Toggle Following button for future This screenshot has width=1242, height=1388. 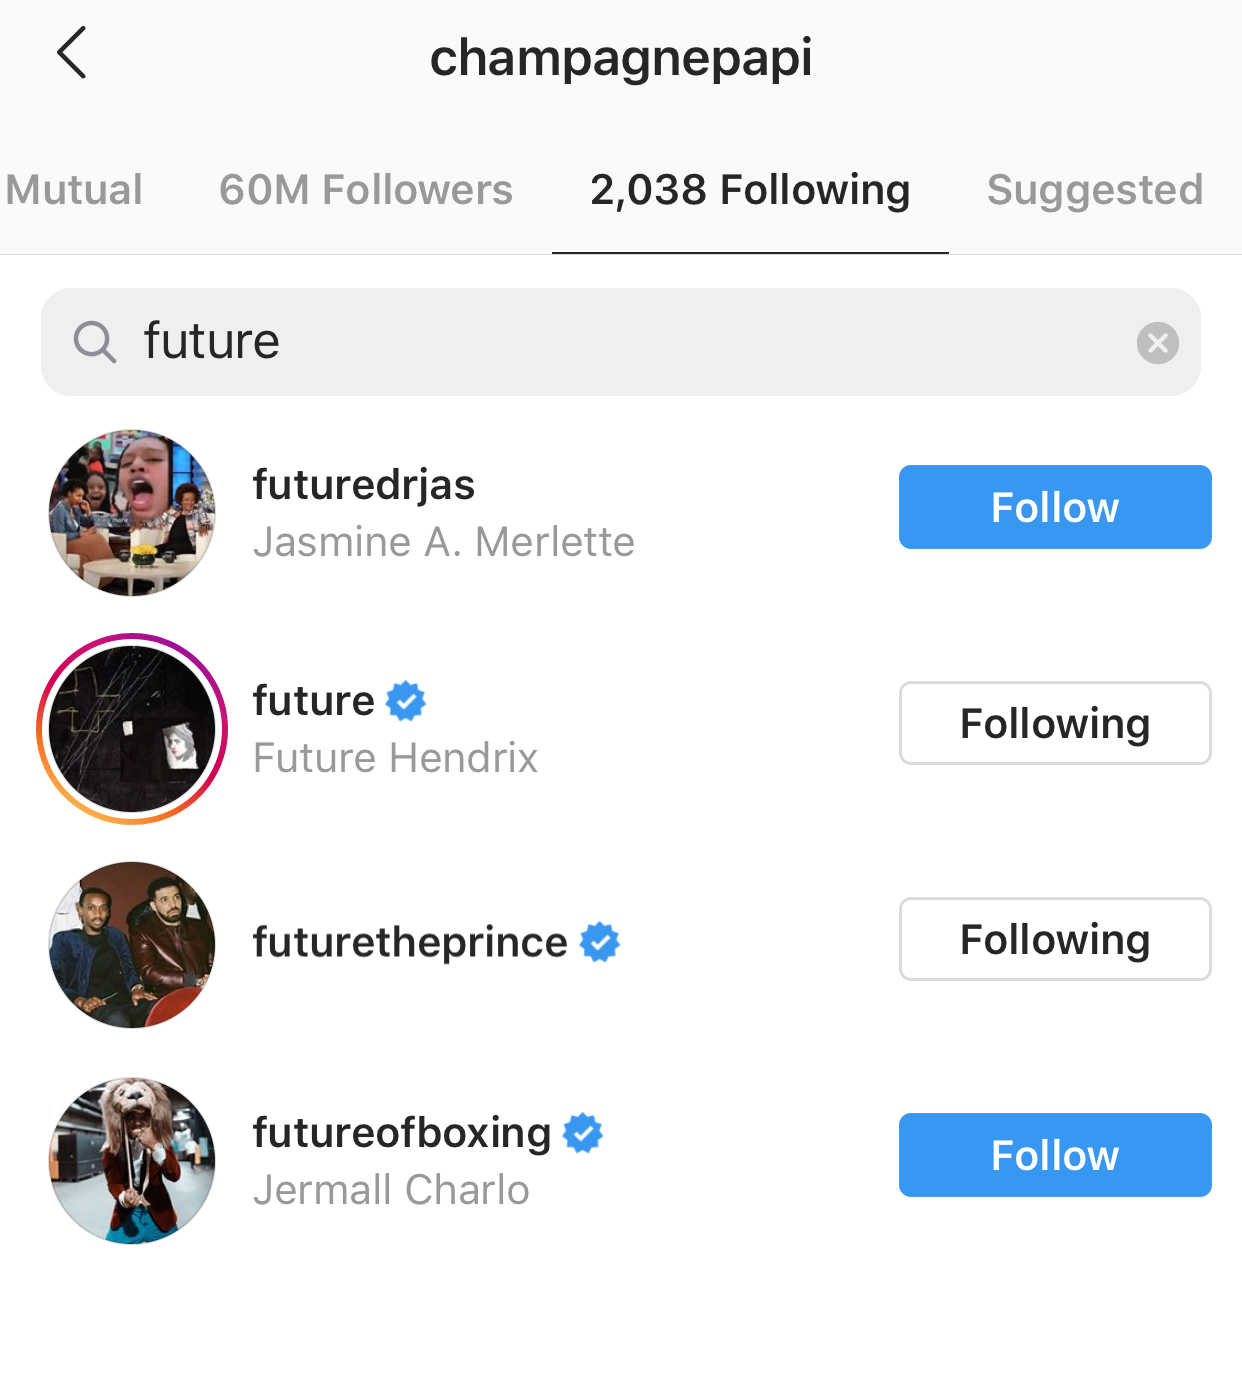pyautogui.click(x=1054, y=723)
